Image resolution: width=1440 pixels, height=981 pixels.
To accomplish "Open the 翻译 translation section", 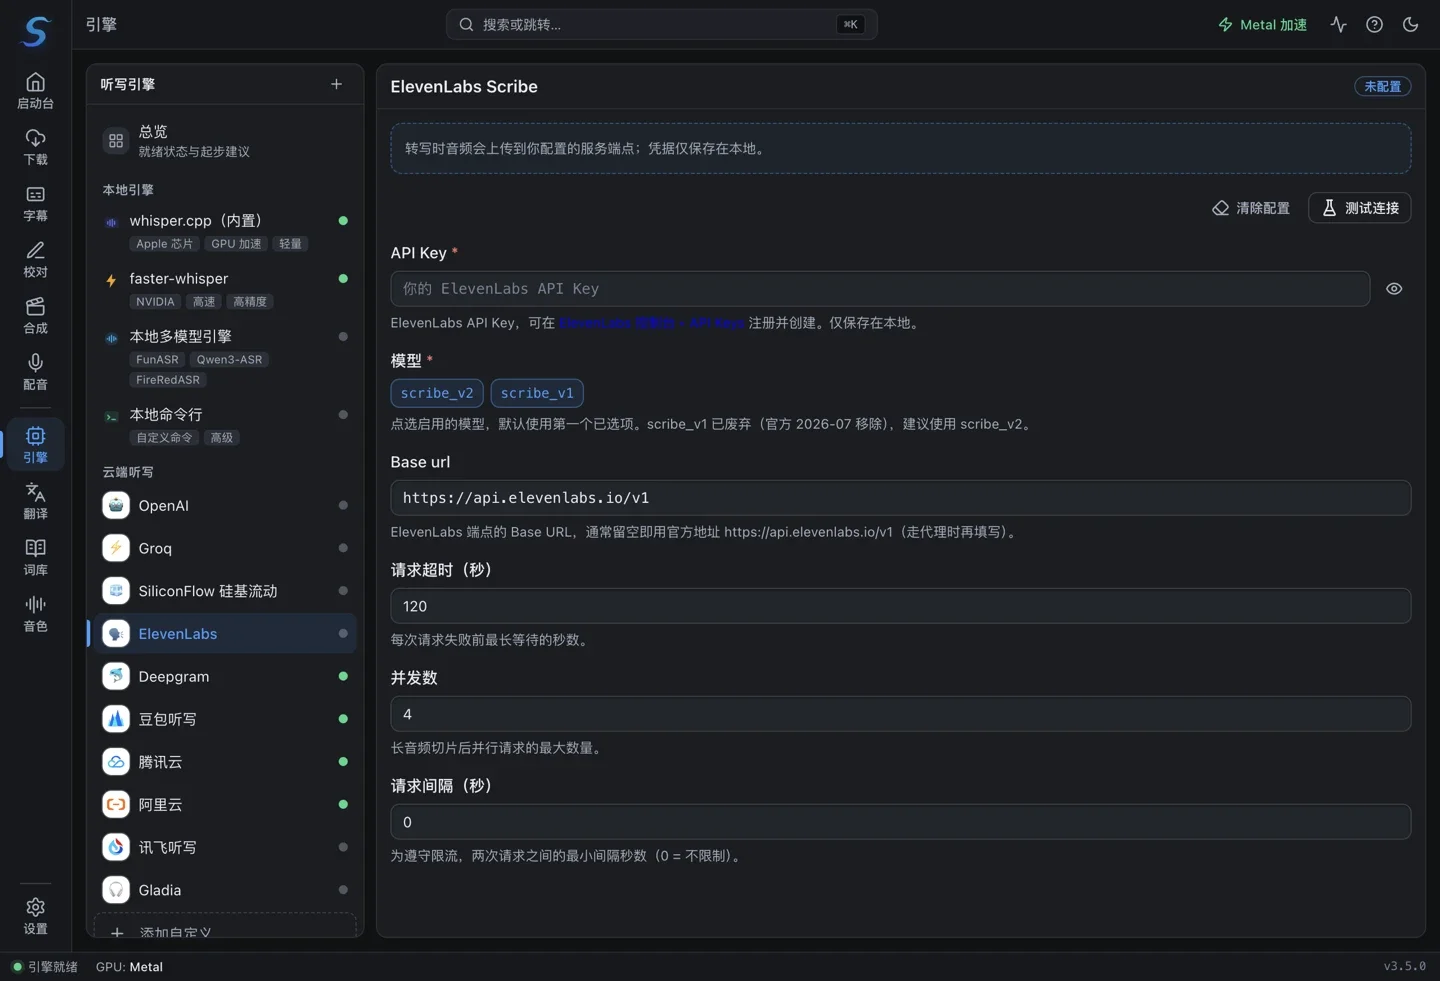I will coord(35,500).
